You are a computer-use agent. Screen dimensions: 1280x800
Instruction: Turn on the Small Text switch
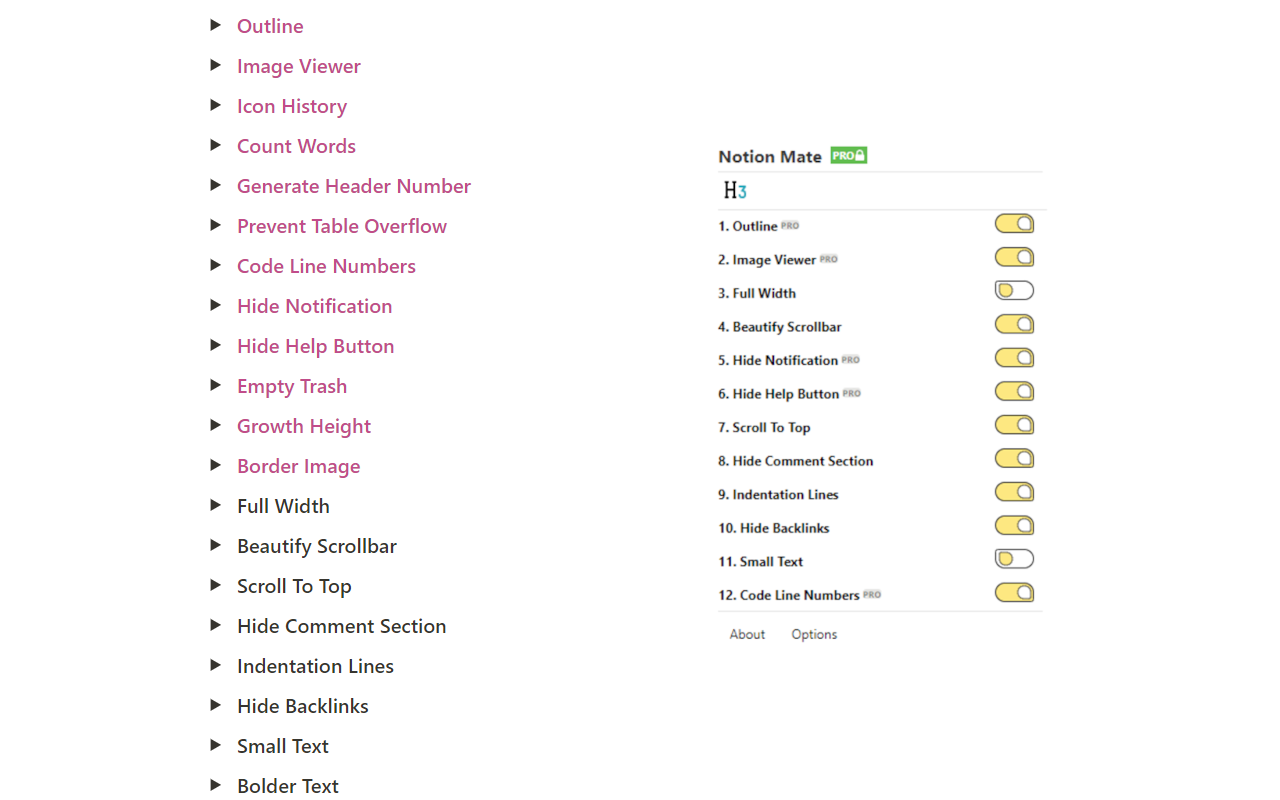[1014, 559]
